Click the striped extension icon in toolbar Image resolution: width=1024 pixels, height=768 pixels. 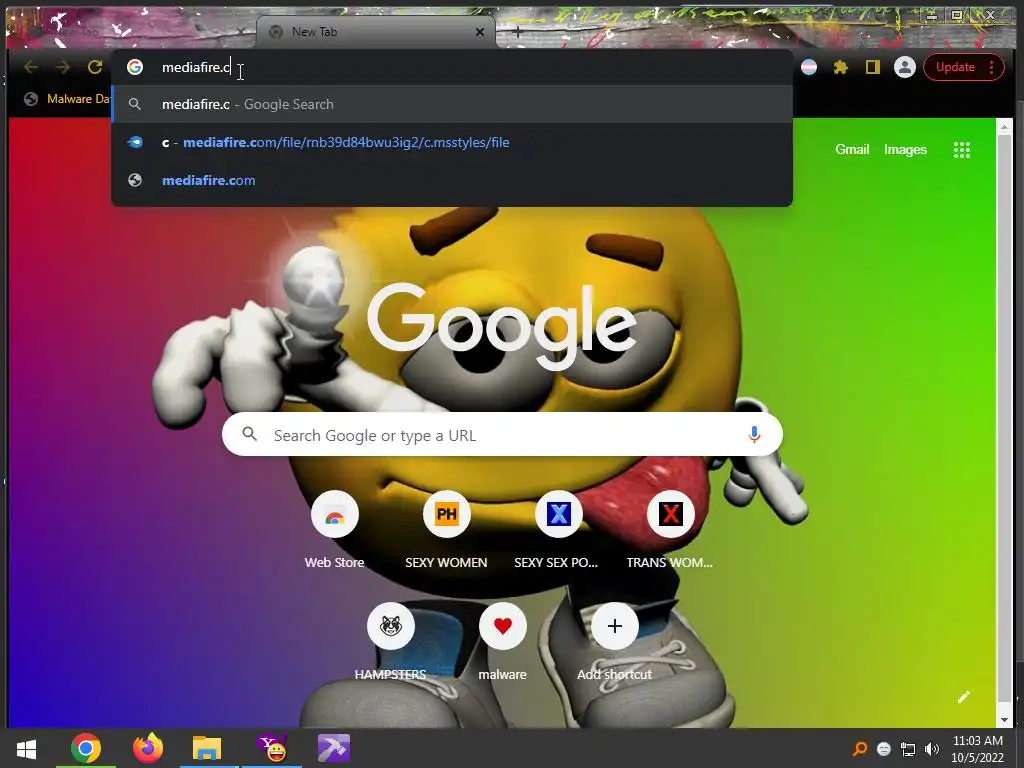(x=808, y=67)
